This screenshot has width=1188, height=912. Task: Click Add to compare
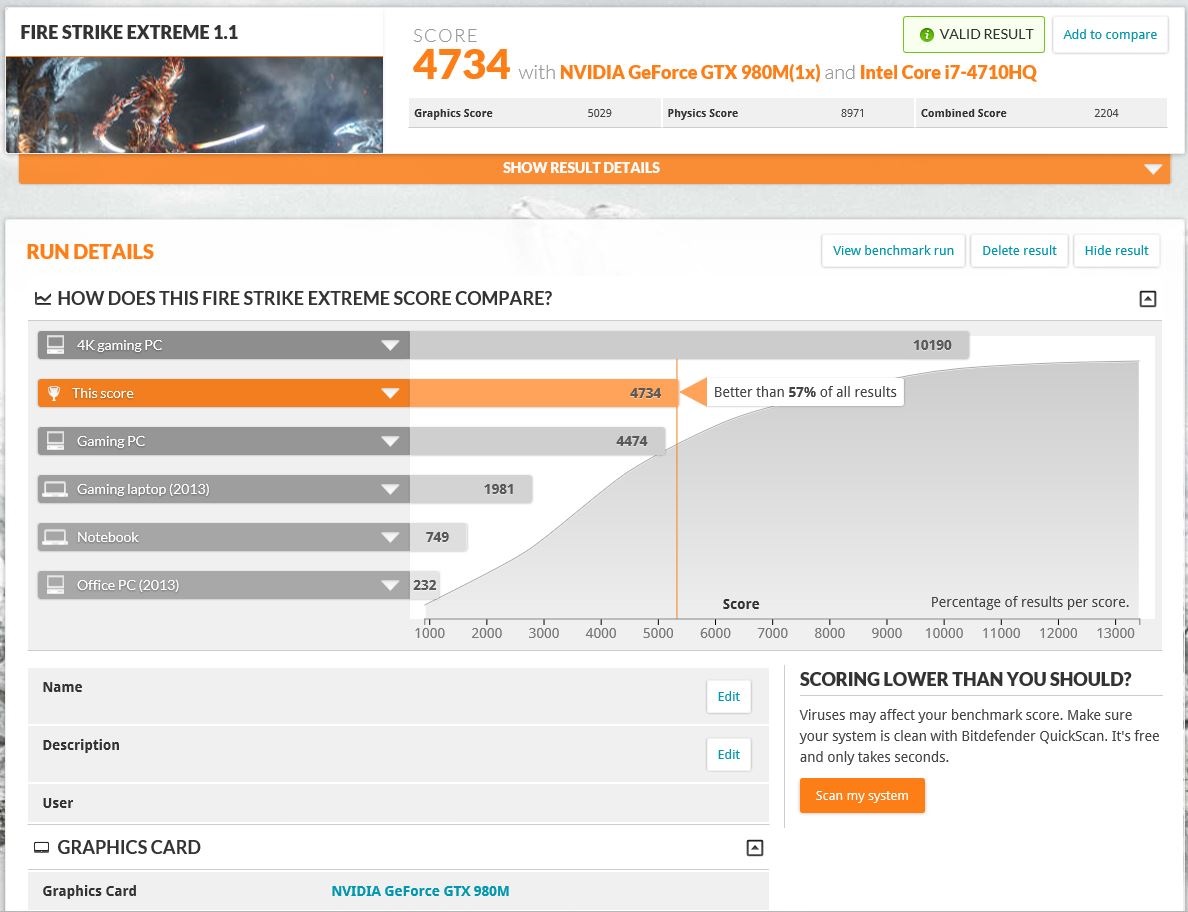[1110, 35]
